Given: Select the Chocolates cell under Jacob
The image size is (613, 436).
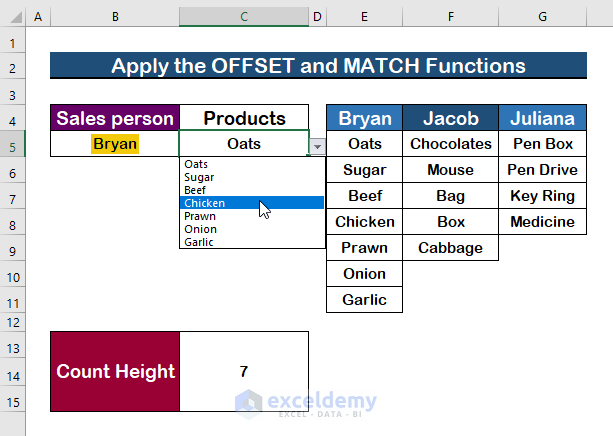Looking at the screenshot, I should [450, 144].
